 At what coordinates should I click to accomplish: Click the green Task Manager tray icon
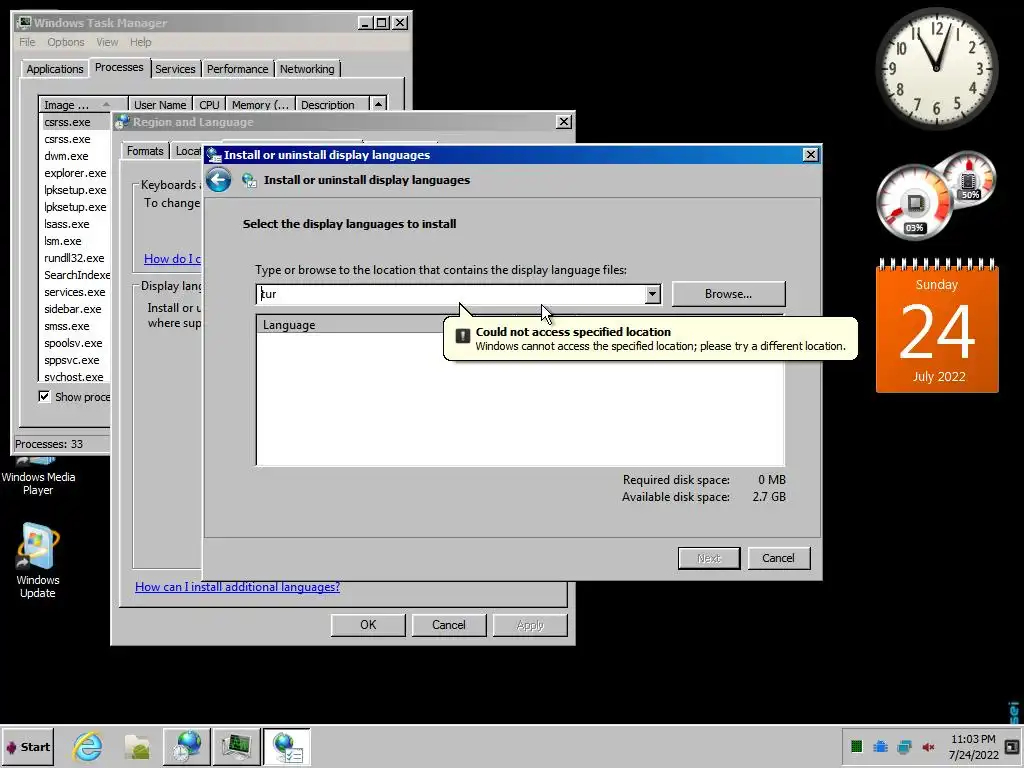click(x=857, y=746)
